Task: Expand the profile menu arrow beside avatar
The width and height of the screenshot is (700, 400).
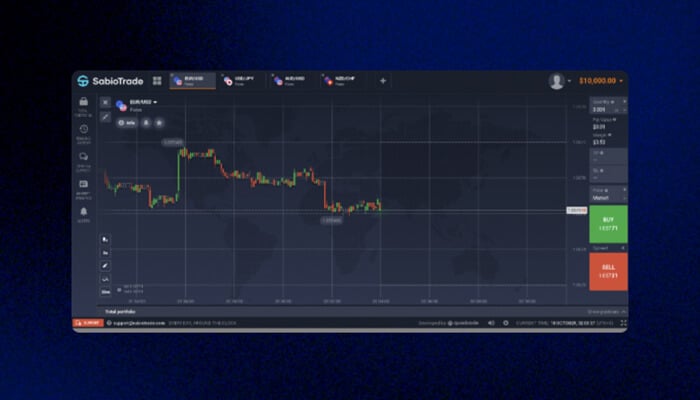Action: 569,81
